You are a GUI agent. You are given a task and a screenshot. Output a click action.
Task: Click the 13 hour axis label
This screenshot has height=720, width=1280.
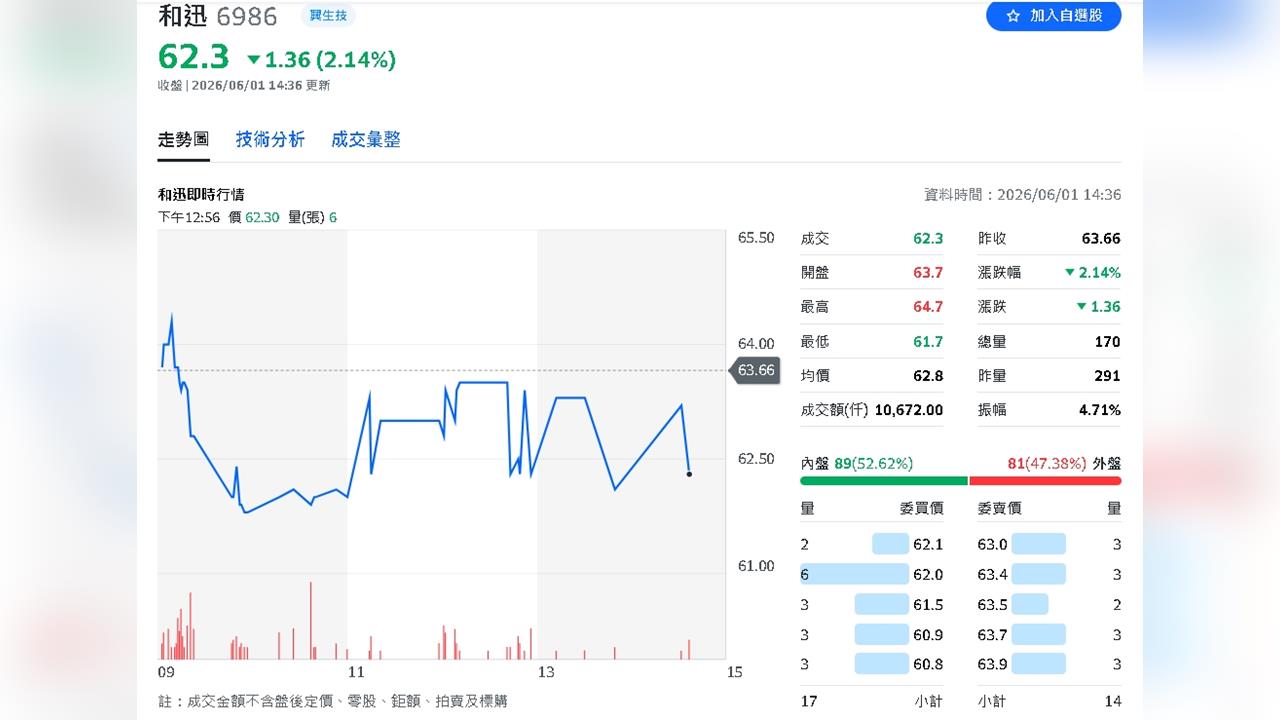click(x=546, y=672)
